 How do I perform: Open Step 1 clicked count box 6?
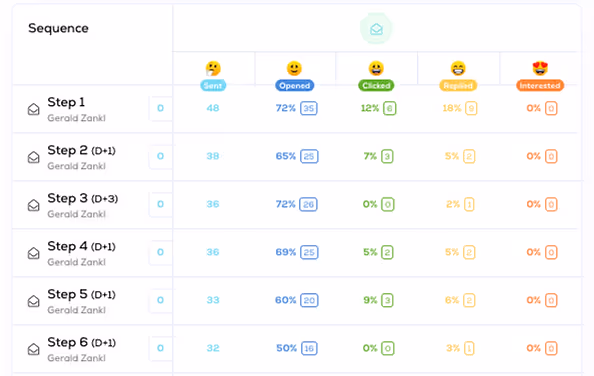[x=389, y=108]
